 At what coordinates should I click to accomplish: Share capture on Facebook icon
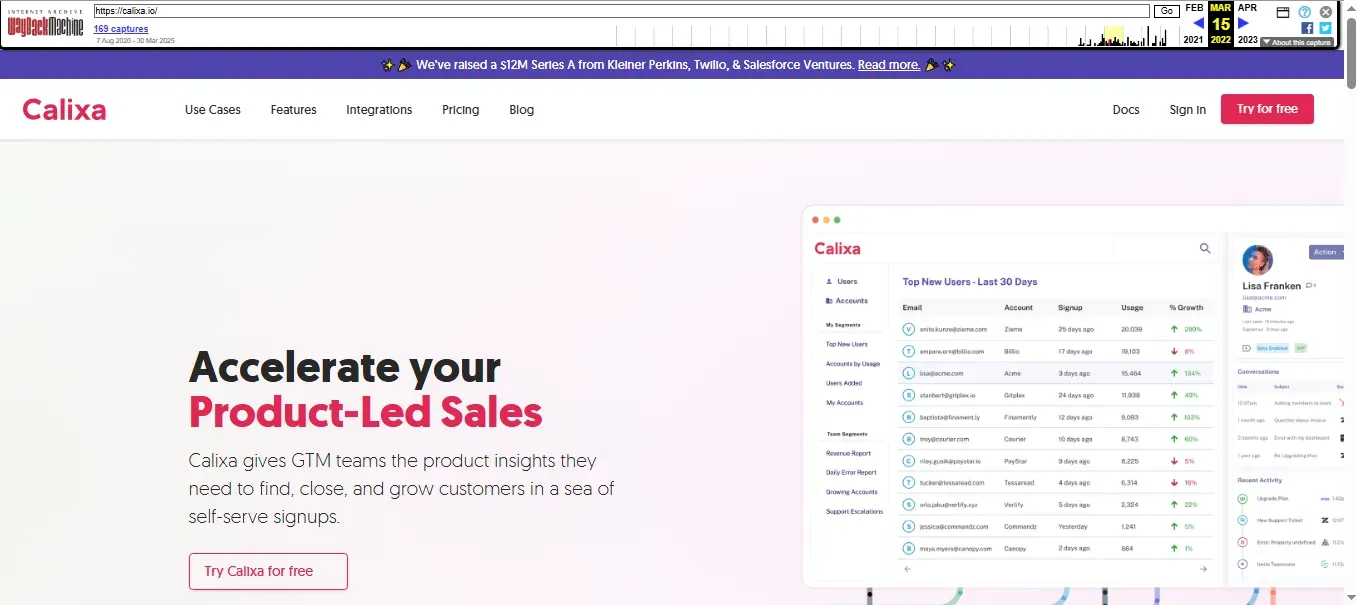1307,28
